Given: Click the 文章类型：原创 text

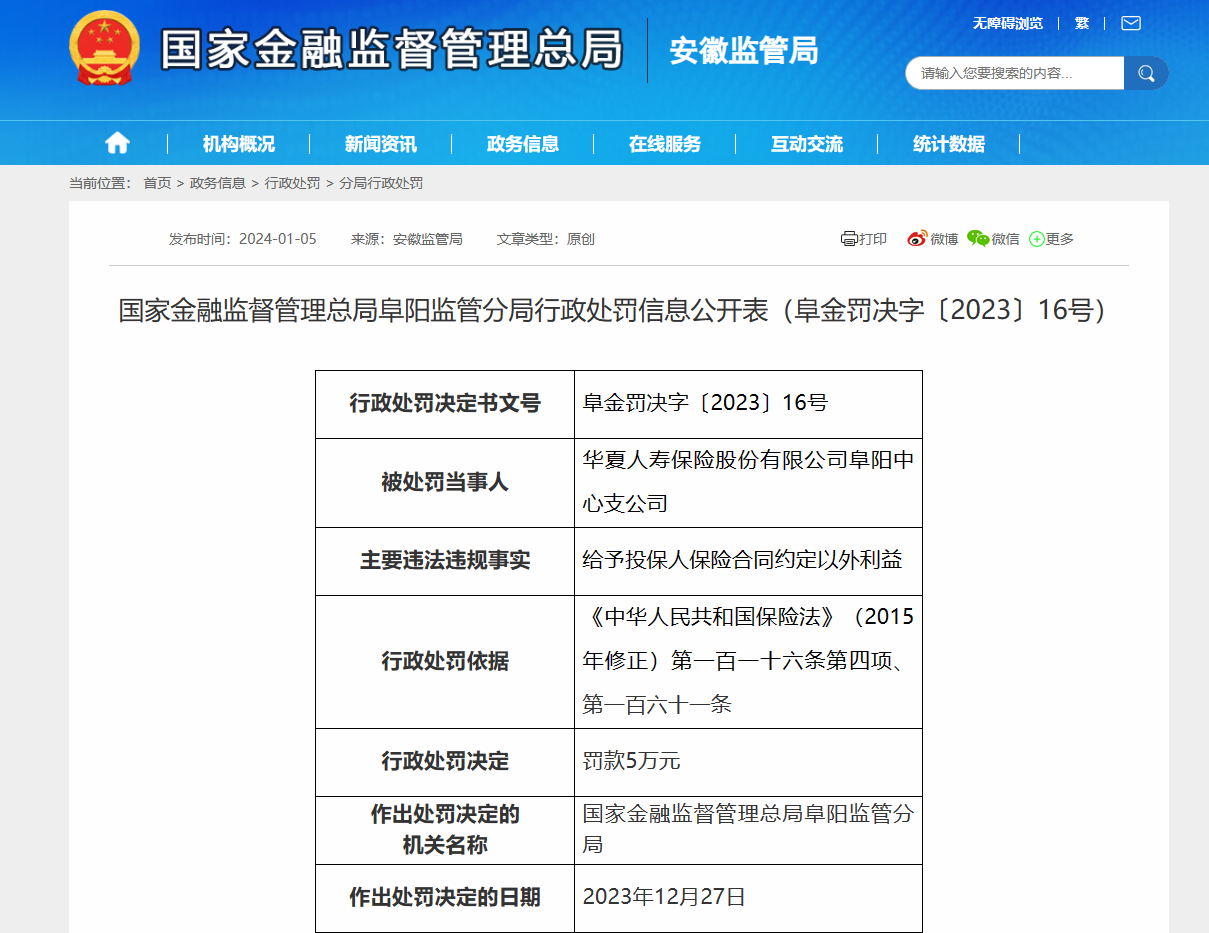Looking at the screenshot, I should (546, 239).
